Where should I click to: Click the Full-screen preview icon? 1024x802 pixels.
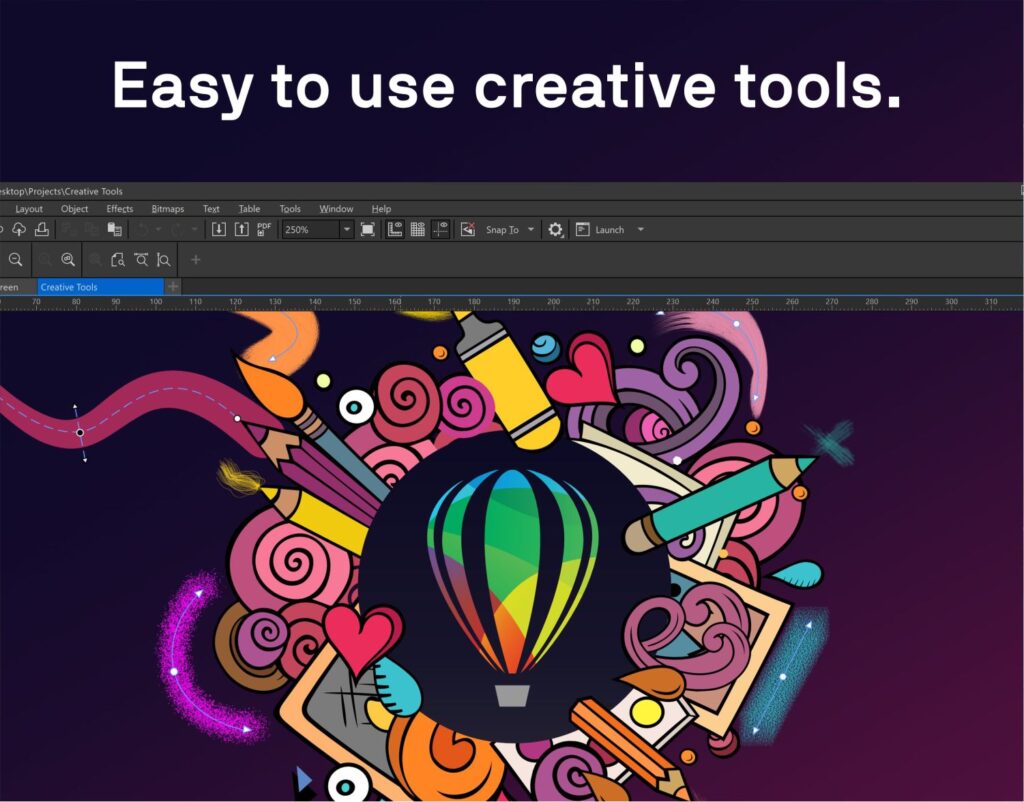point(368,230)
